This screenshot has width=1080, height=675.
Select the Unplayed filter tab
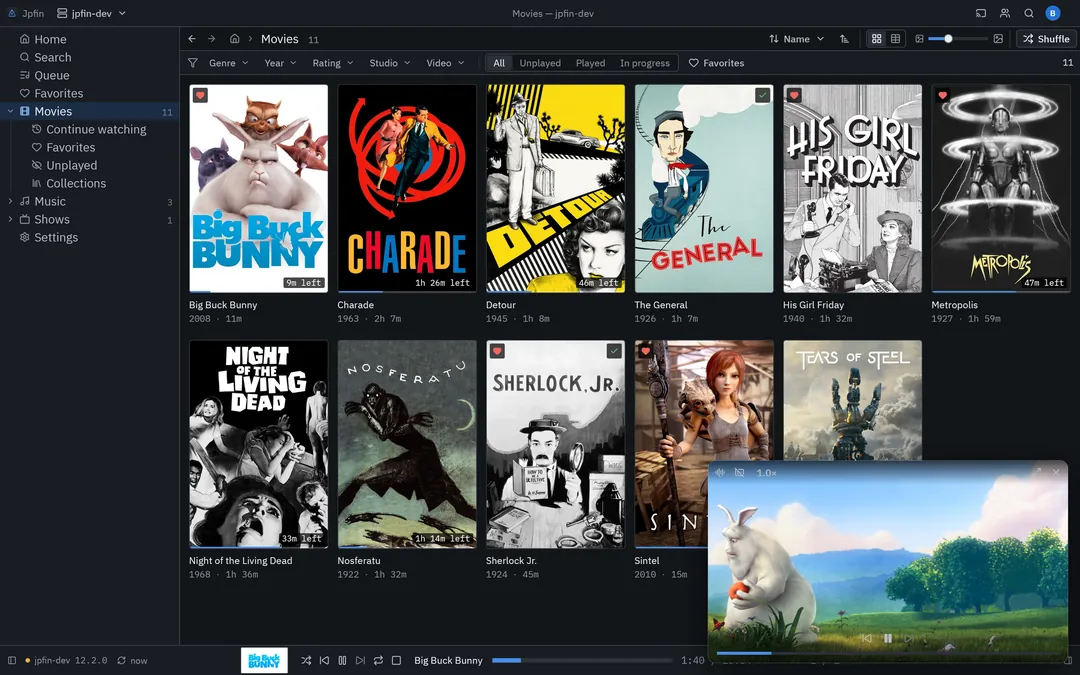(540, 63)
